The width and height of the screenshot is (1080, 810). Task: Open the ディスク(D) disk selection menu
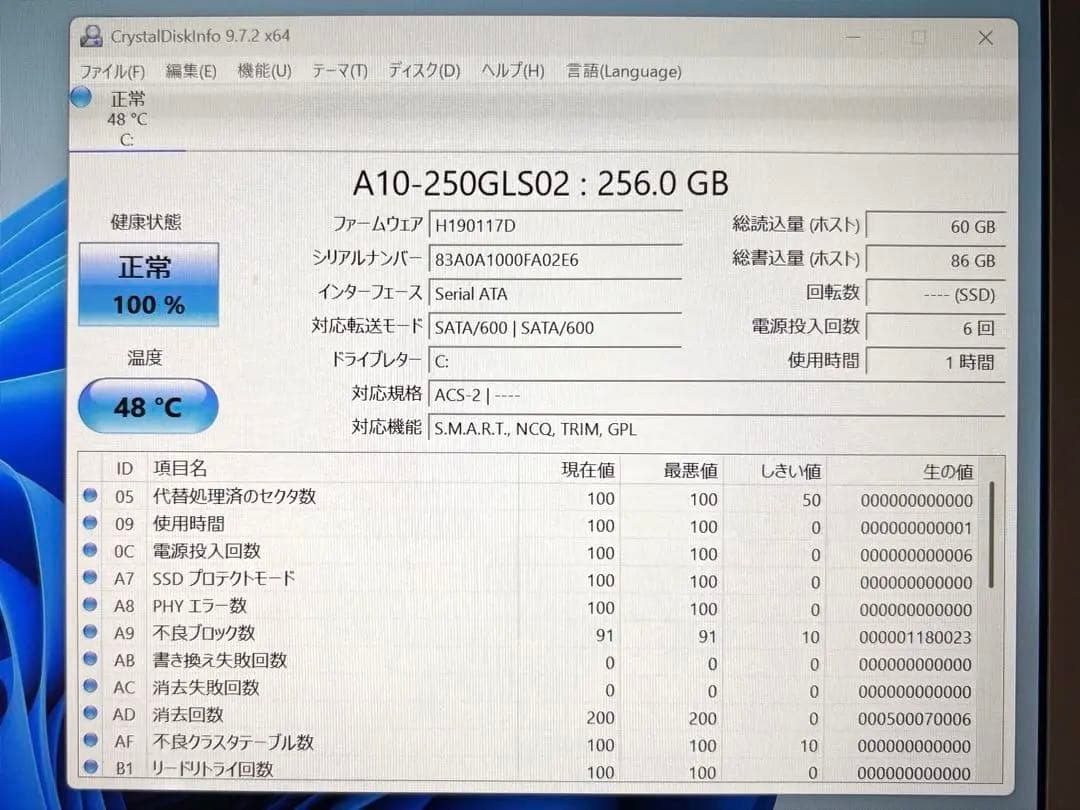423,71
